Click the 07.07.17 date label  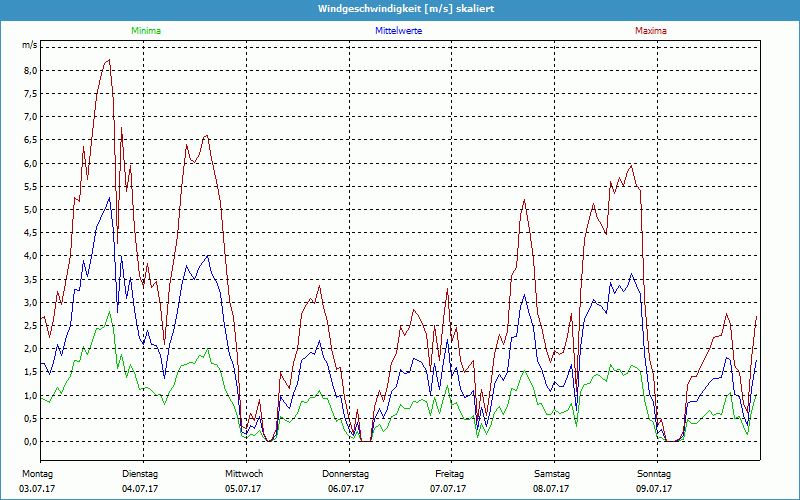[x=448, y=489]
